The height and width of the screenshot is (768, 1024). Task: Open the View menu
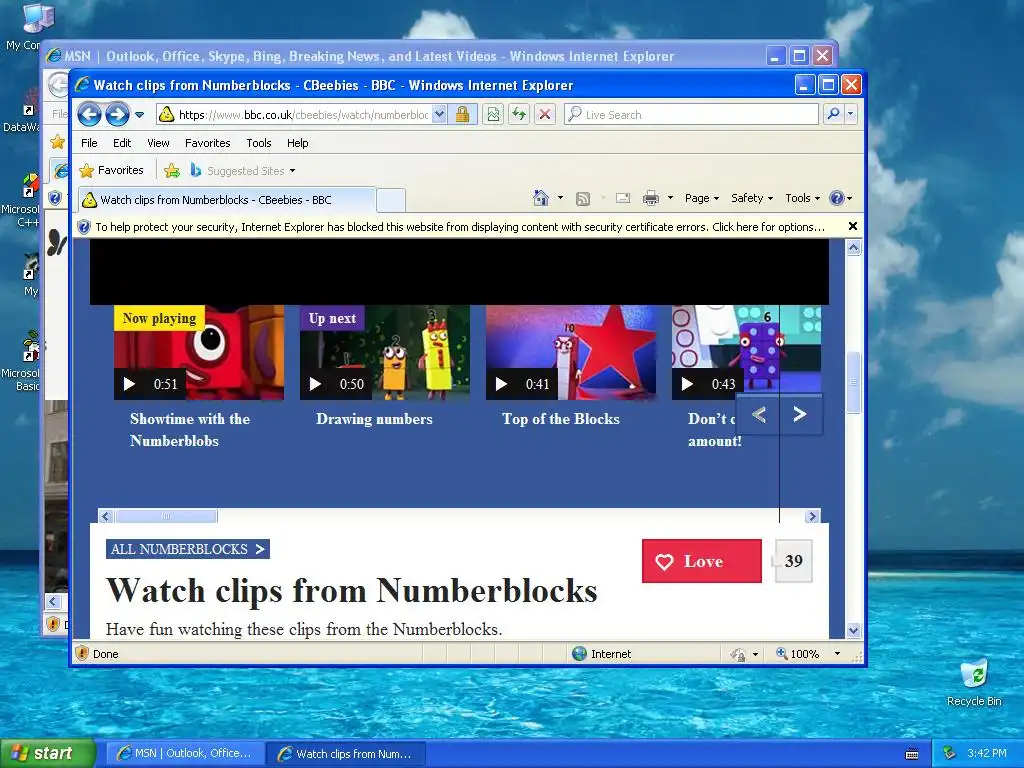(x=158, y=143)
